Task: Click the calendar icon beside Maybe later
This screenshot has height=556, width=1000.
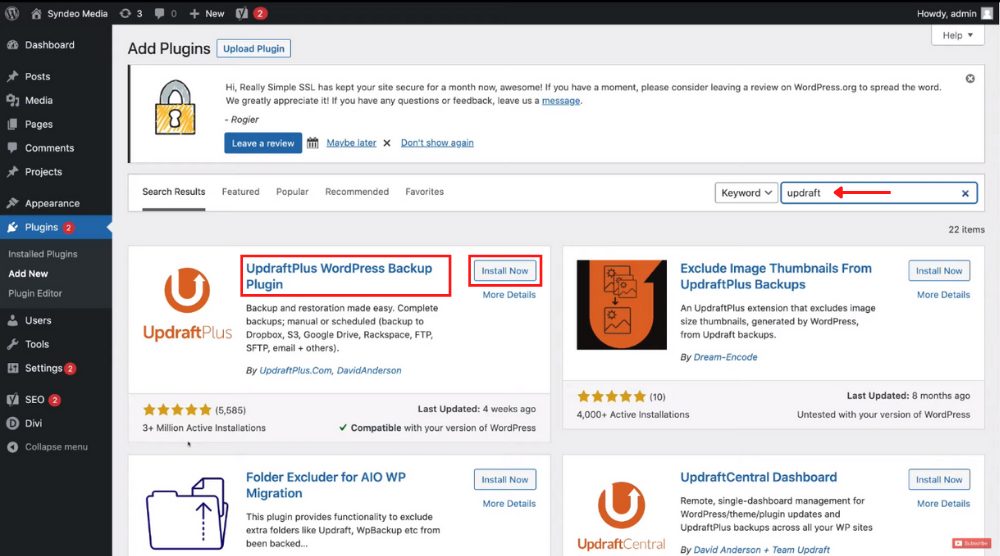Action: click(312, 143)
